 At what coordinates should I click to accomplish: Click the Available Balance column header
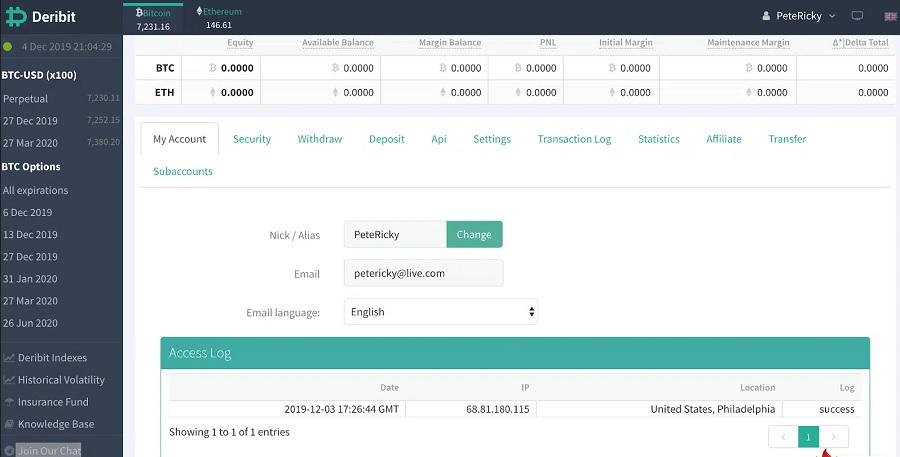(x=338, y=42)
